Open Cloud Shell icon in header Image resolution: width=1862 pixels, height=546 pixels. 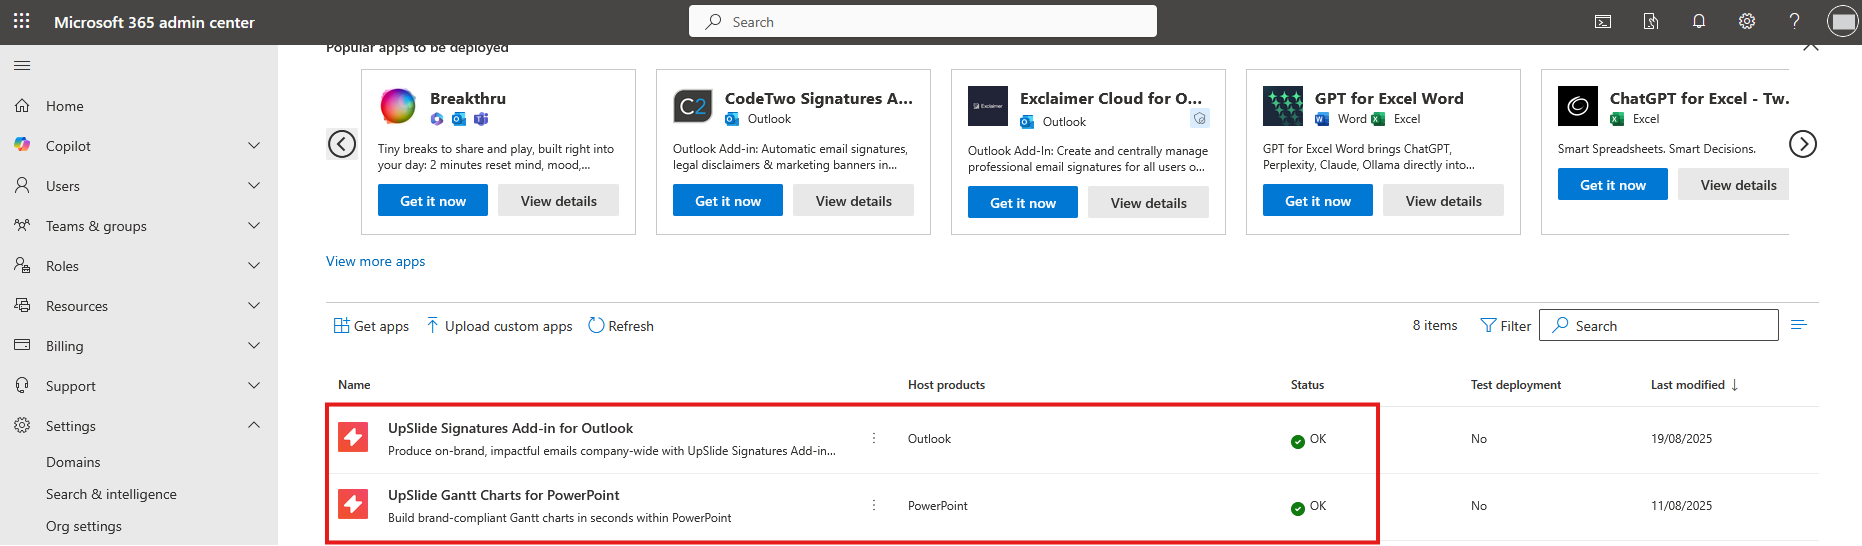tap(1603, 21)
